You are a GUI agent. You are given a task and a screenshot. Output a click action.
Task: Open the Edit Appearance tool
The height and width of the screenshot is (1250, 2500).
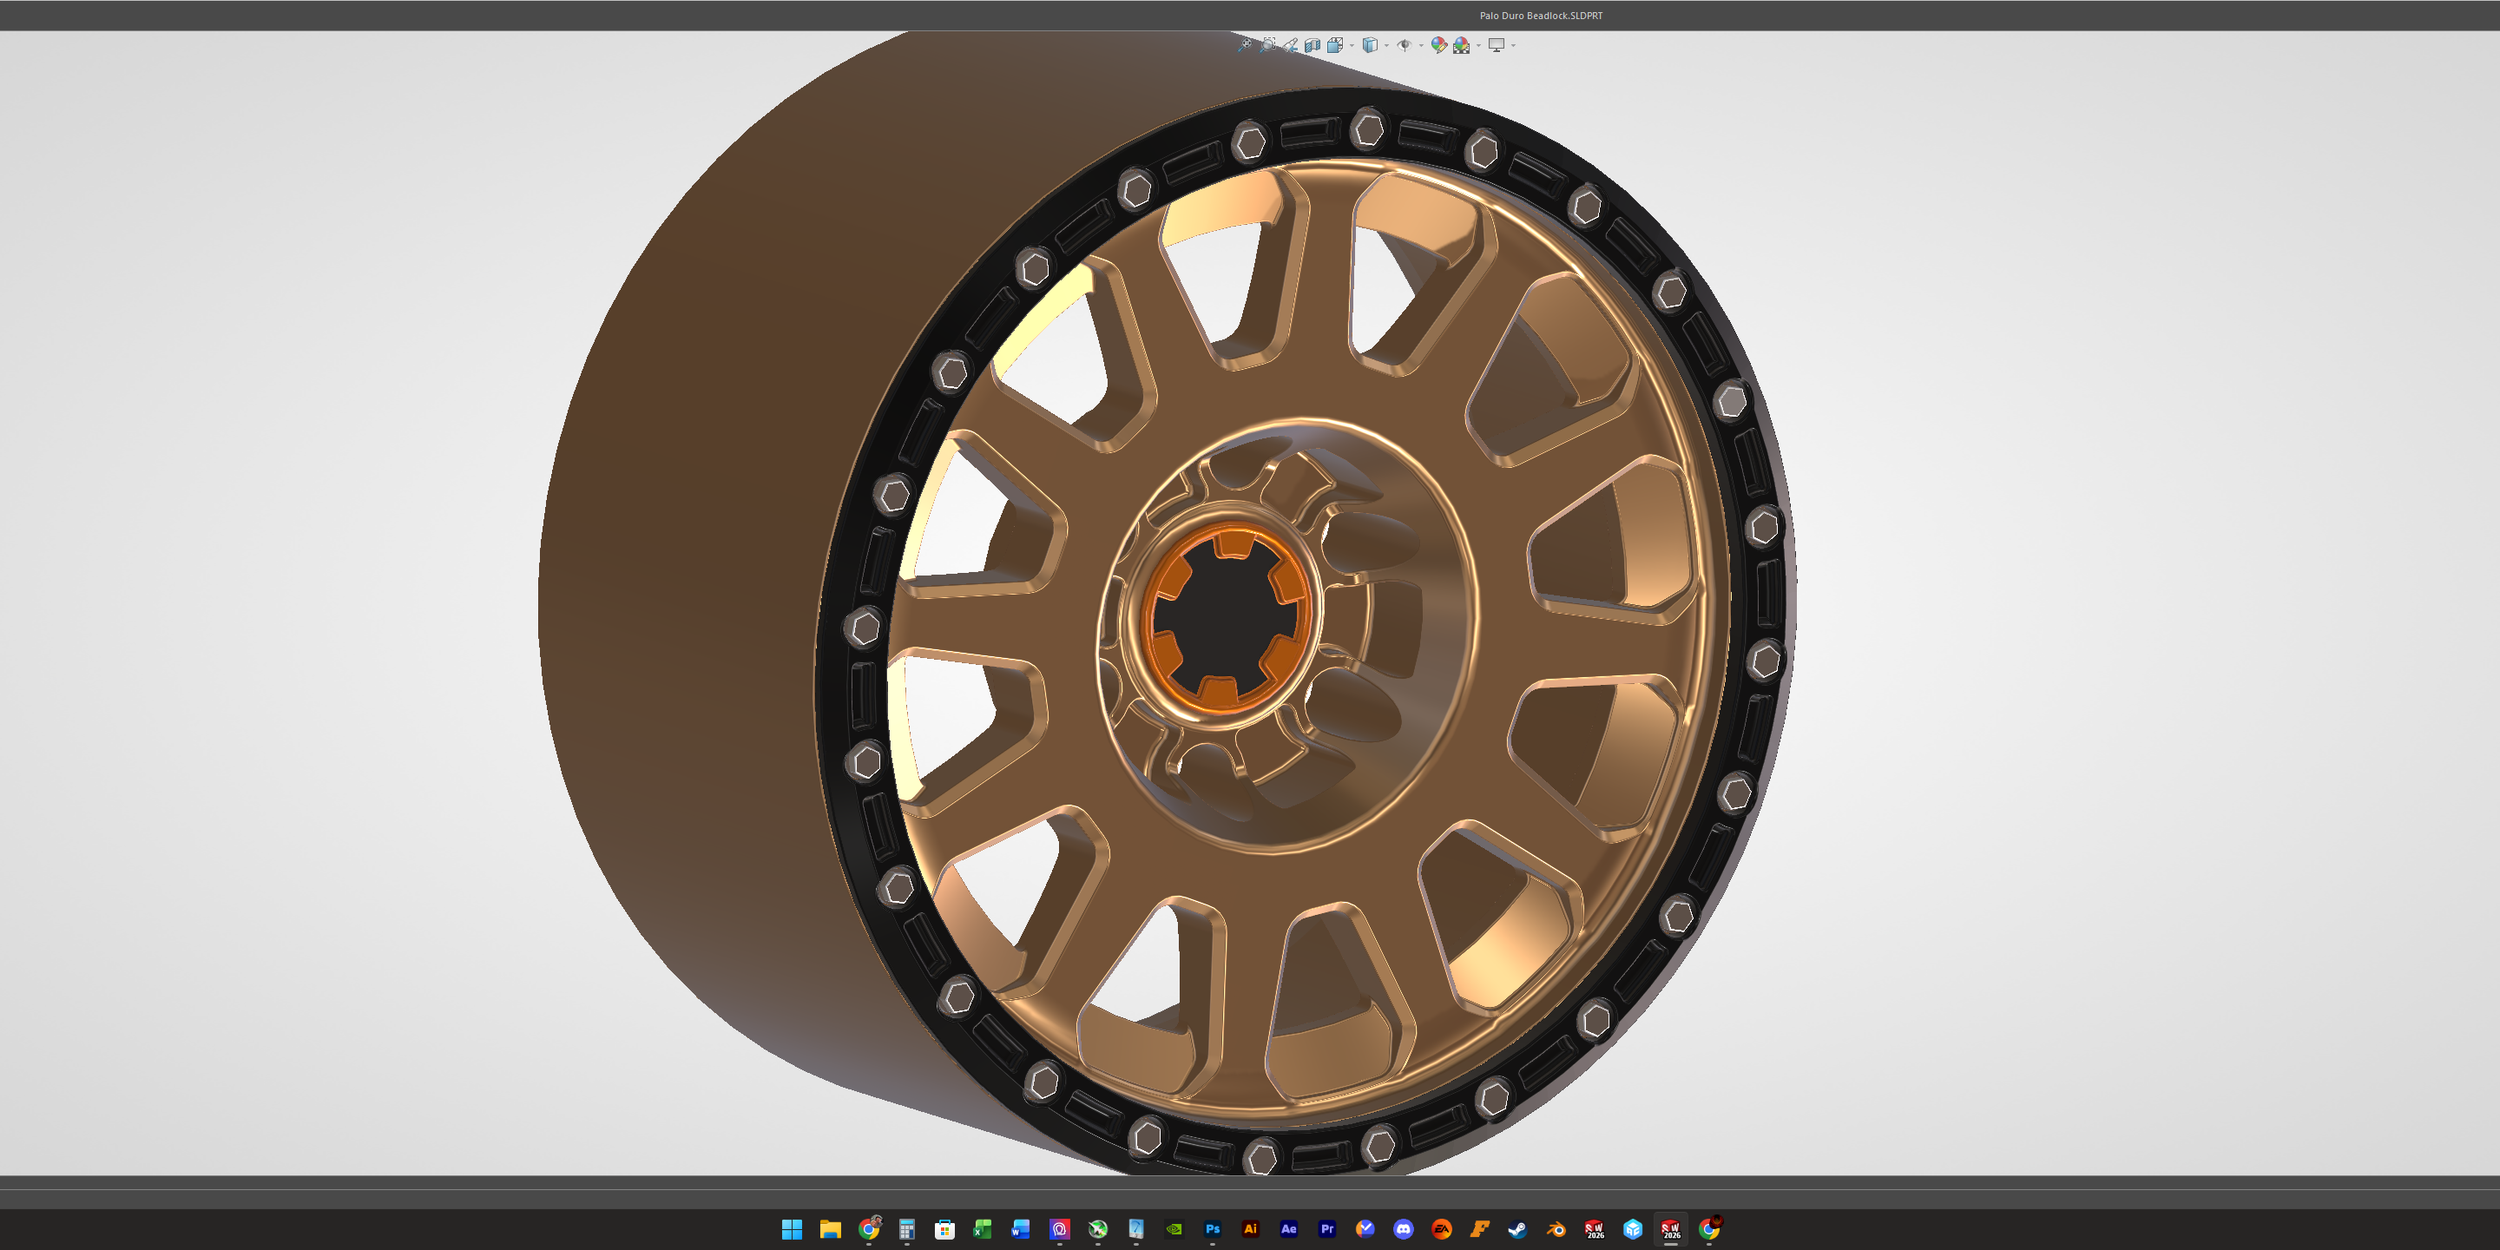click(x=1439, y=45)
